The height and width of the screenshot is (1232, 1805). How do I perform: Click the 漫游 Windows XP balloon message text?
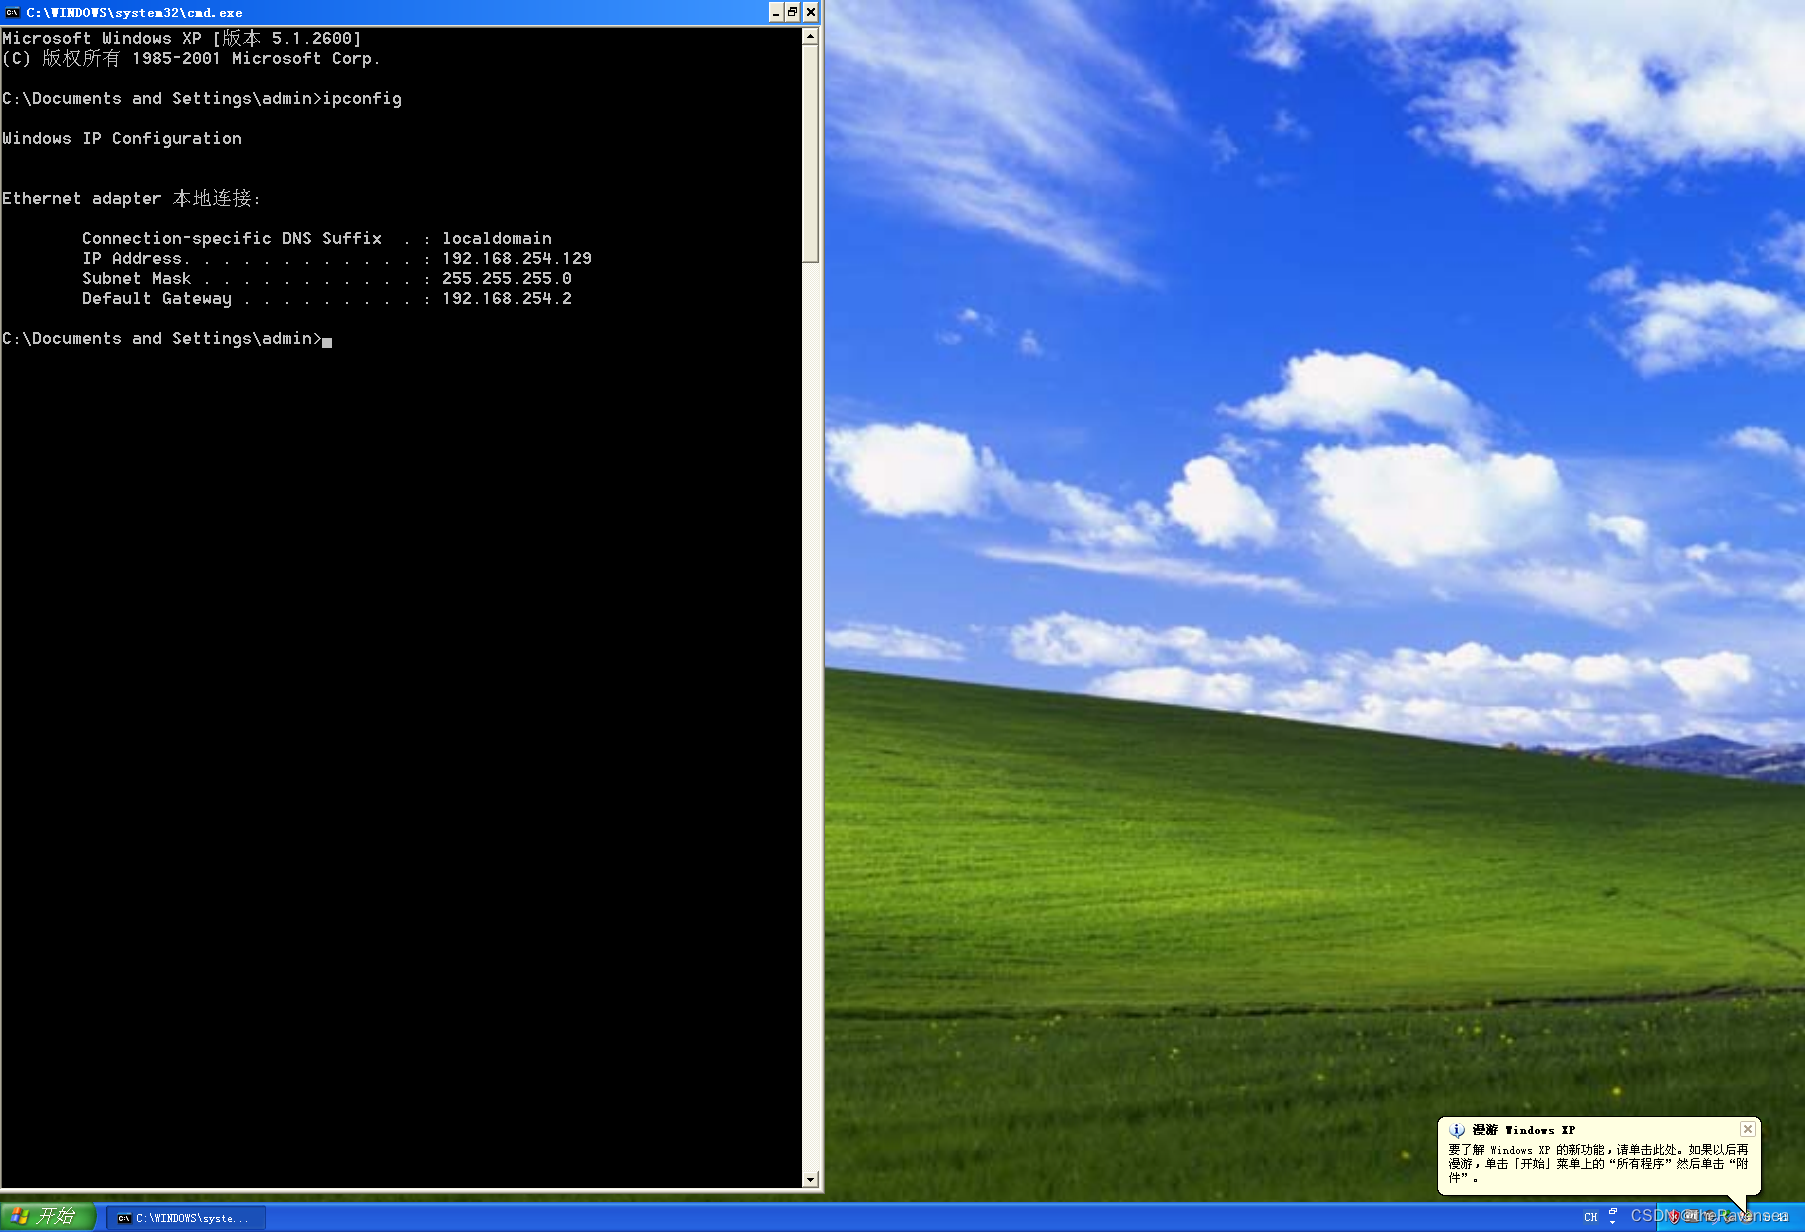[x=1598, y=1164]
